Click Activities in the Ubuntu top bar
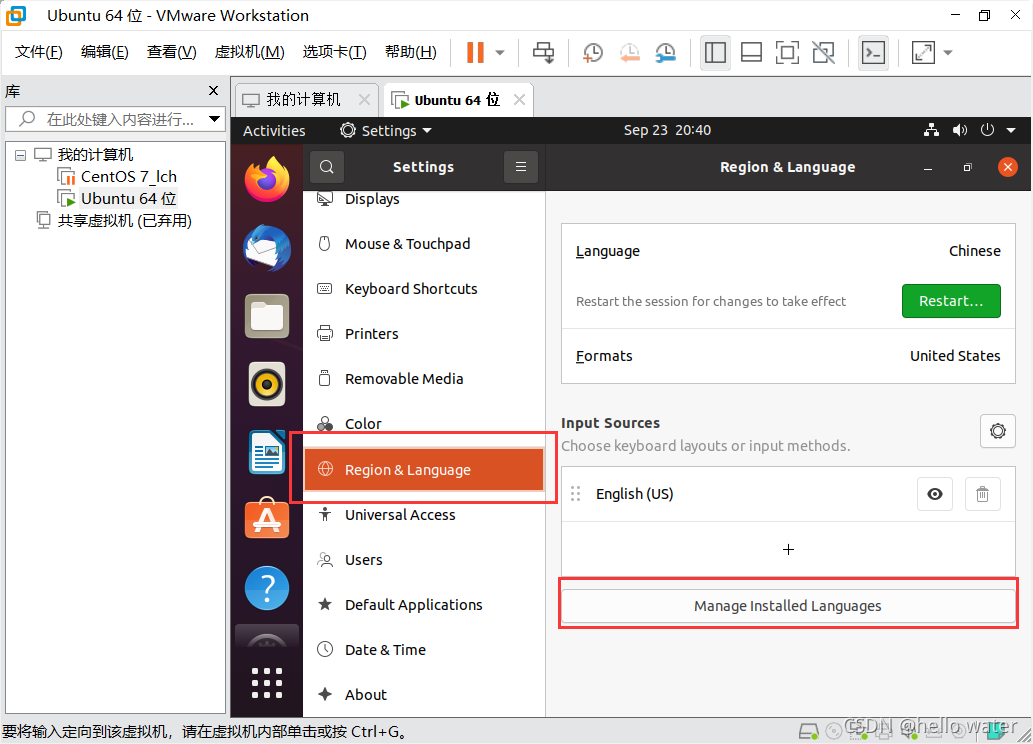Screen dimensions: 1033x744 point(274,130)
